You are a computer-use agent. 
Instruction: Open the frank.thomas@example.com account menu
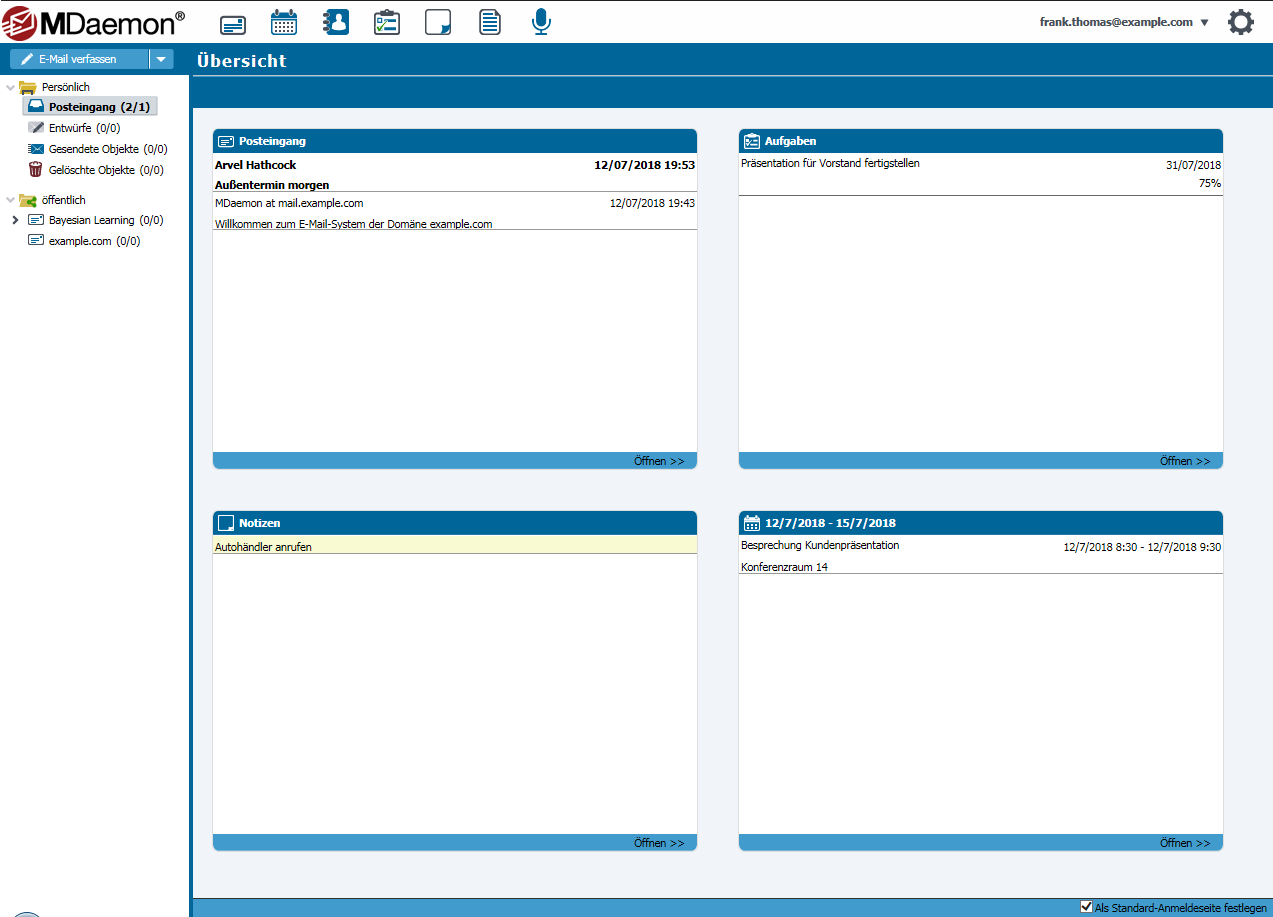[x=1124, y=22]
